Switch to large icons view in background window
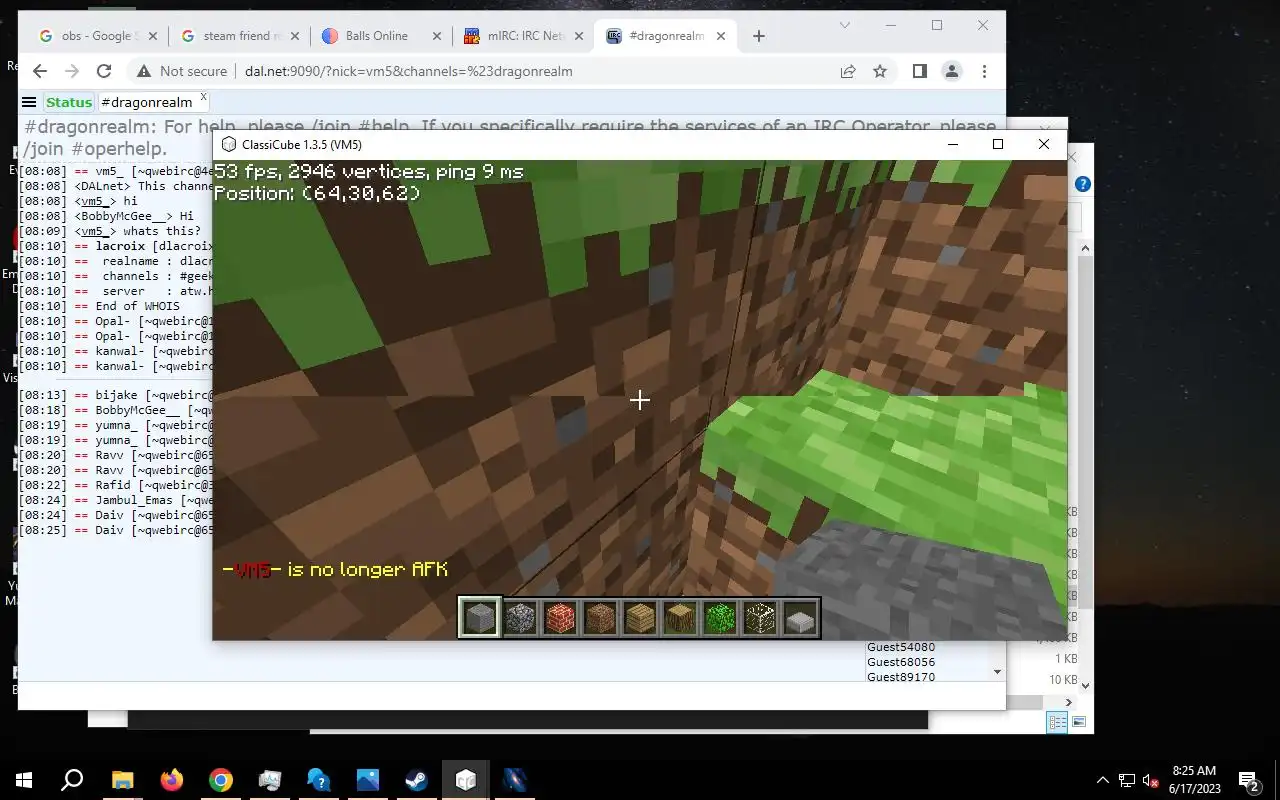 [1079, 722]
